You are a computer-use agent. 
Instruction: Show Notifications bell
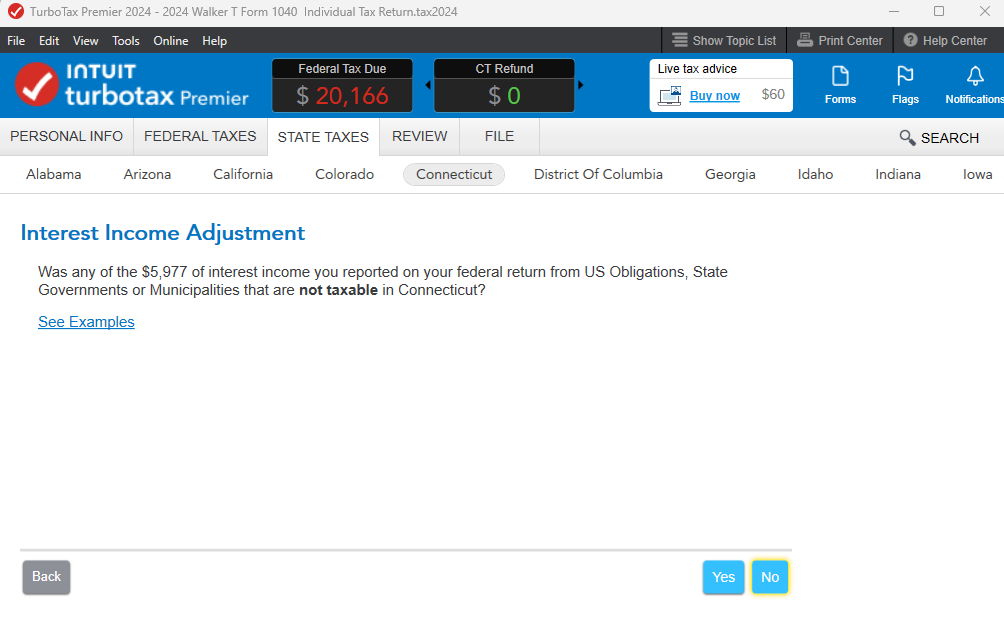tap(974, 84)
